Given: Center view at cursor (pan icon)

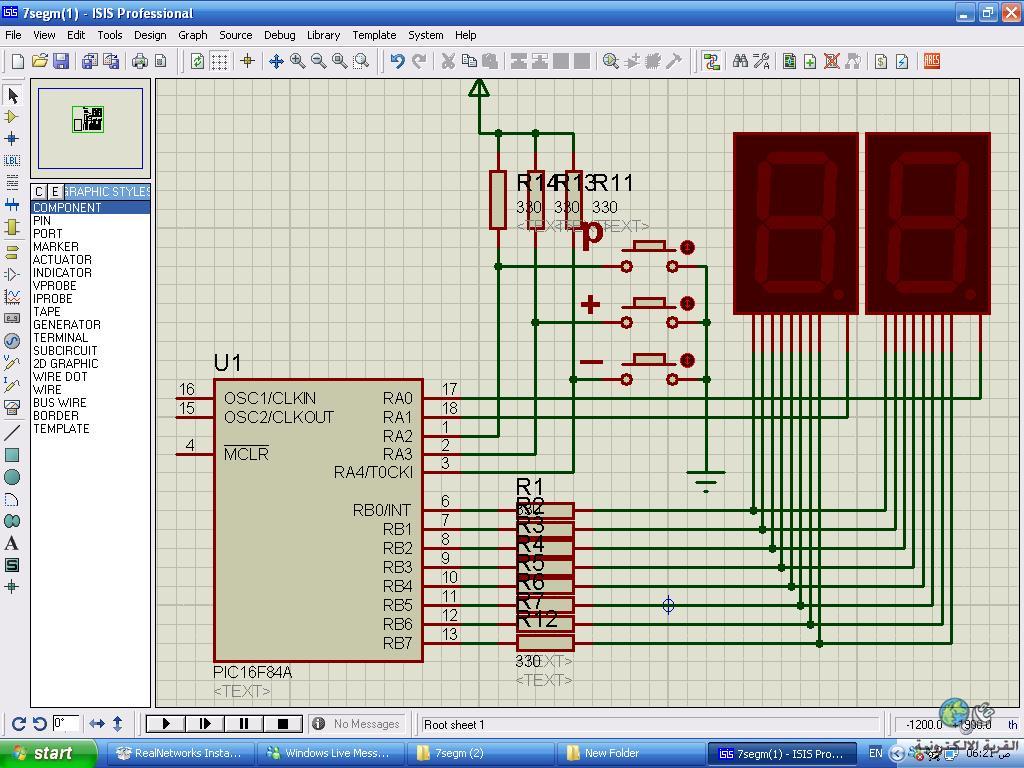Looking at the screenshot, I should click(x=276, y=61).
